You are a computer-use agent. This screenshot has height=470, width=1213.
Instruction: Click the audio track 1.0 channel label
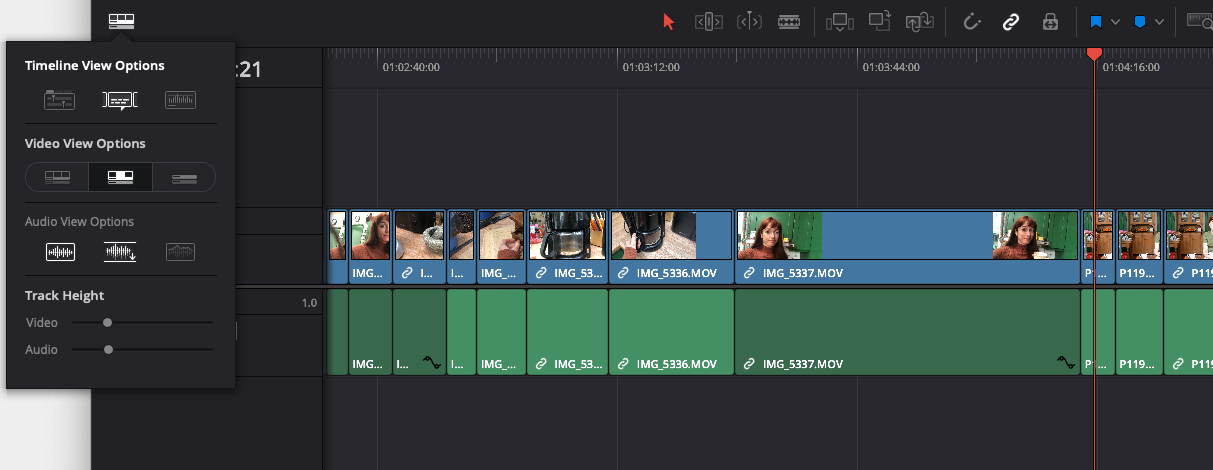[x=309, y=302]
